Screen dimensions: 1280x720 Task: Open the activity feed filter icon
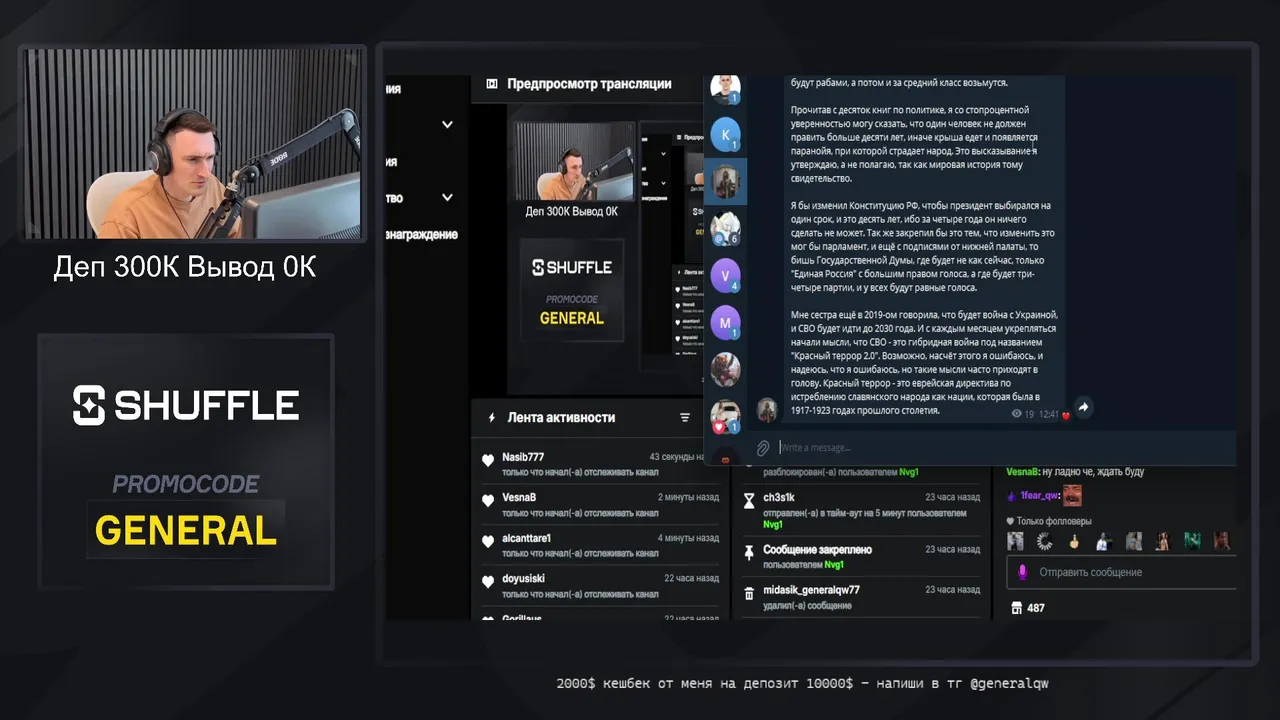[x=685, y=418]
